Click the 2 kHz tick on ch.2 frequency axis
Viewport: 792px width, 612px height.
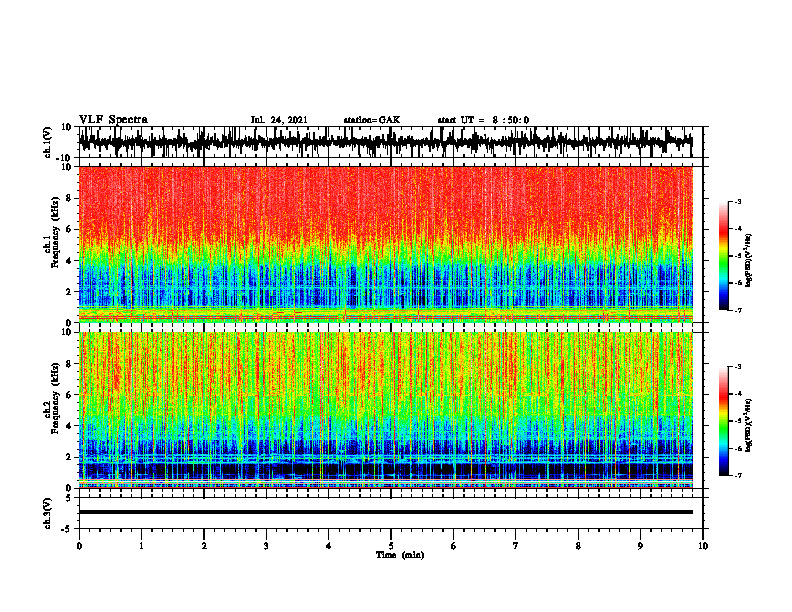pyautogui.click(x=69, y=457)
